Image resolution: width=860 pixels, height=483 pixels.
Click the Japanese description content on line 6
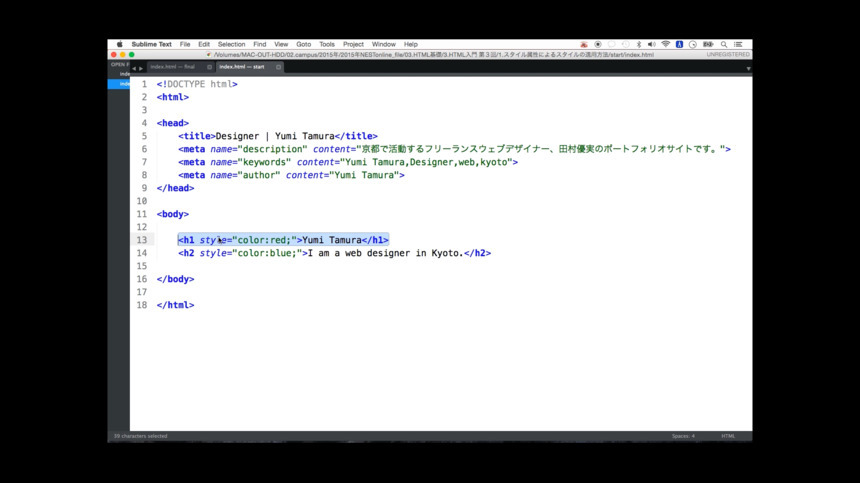pyautogui.click(x=541, y=149)
